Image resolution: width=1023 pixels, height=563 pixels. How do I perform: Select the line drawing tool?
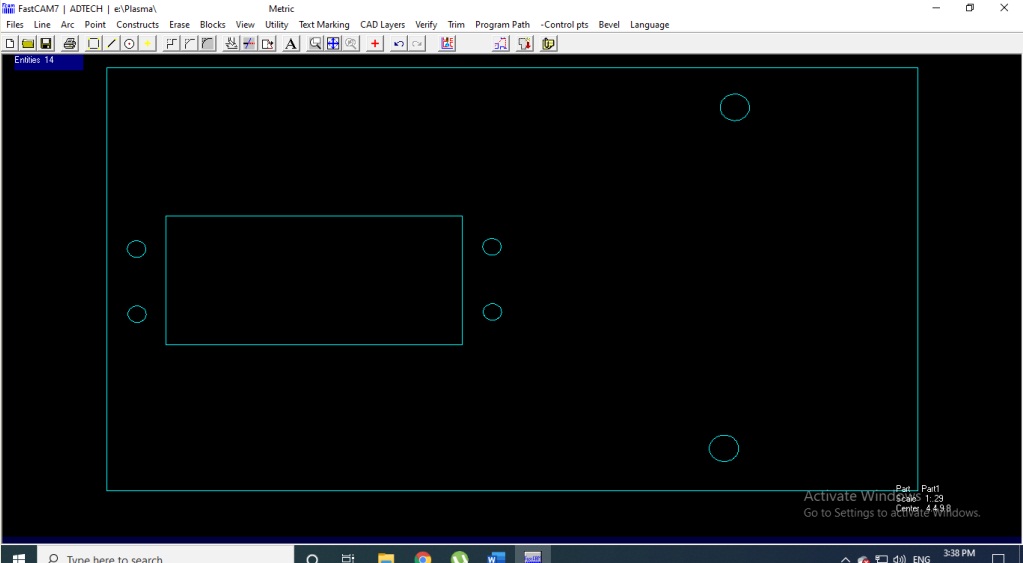tap(112, 44)
